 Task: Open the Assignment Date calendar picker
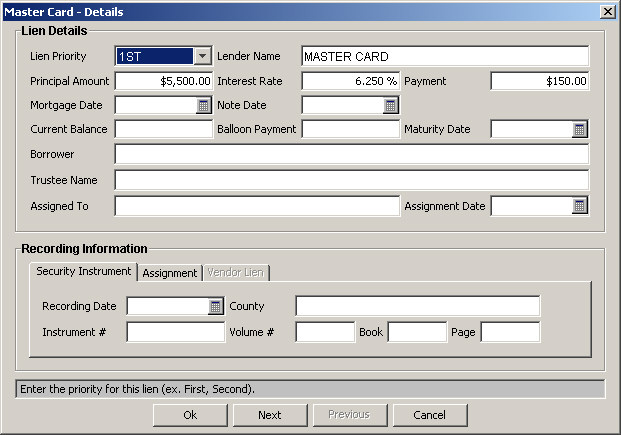point(579,206)
